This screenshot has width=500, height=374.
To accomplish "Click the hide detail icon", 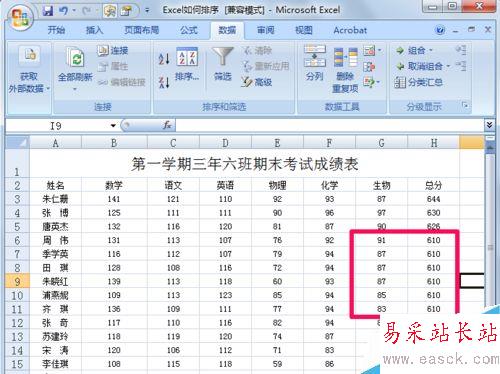I will coord(461,66).
